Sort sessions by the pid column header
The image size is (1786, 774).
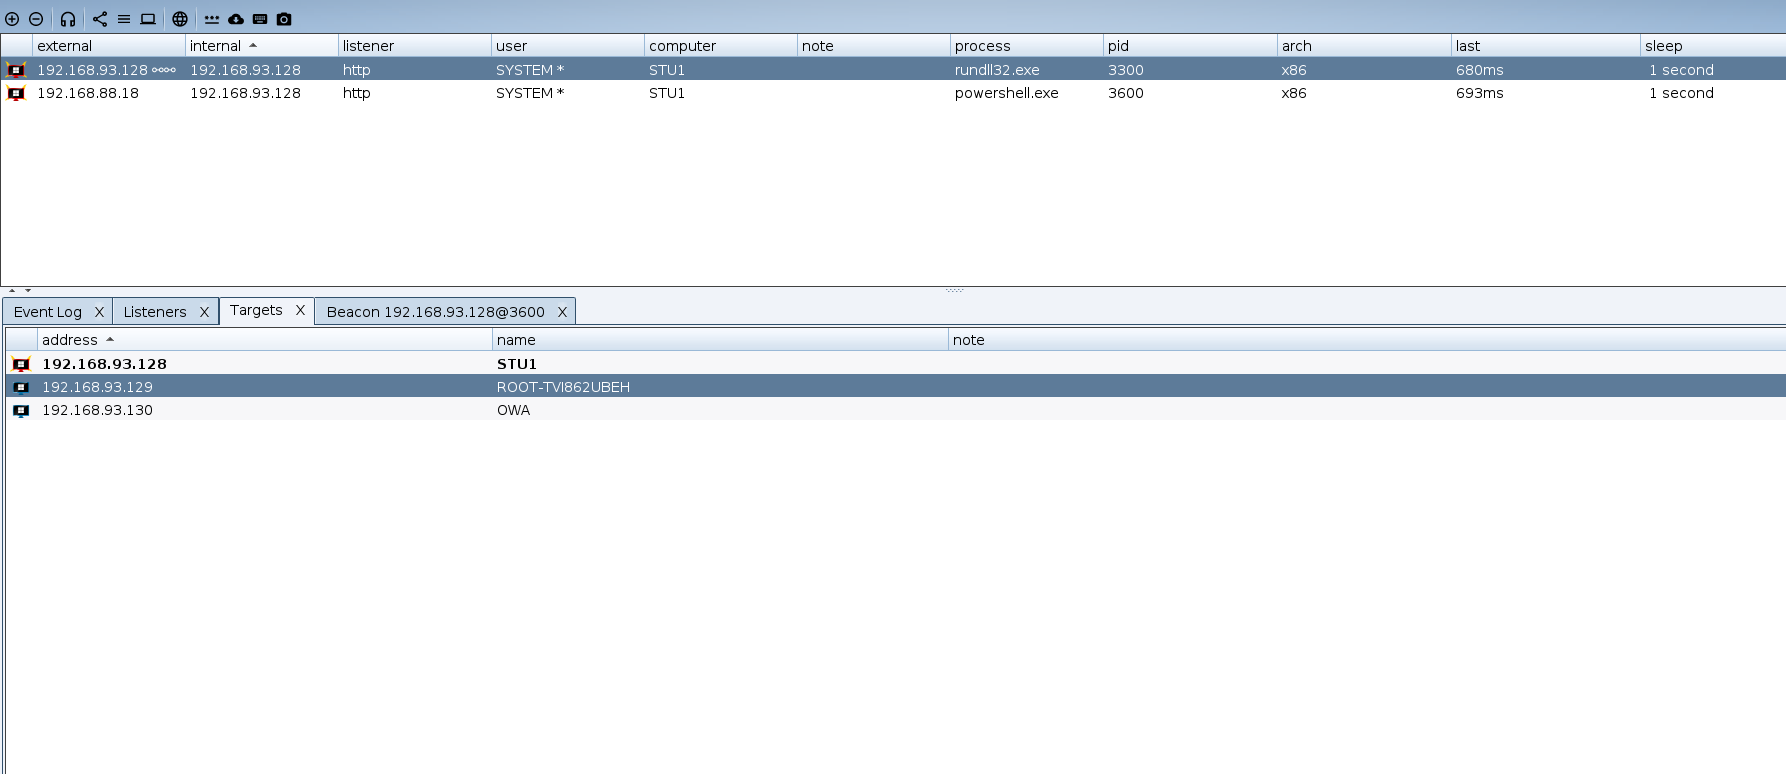[1118, 46]
